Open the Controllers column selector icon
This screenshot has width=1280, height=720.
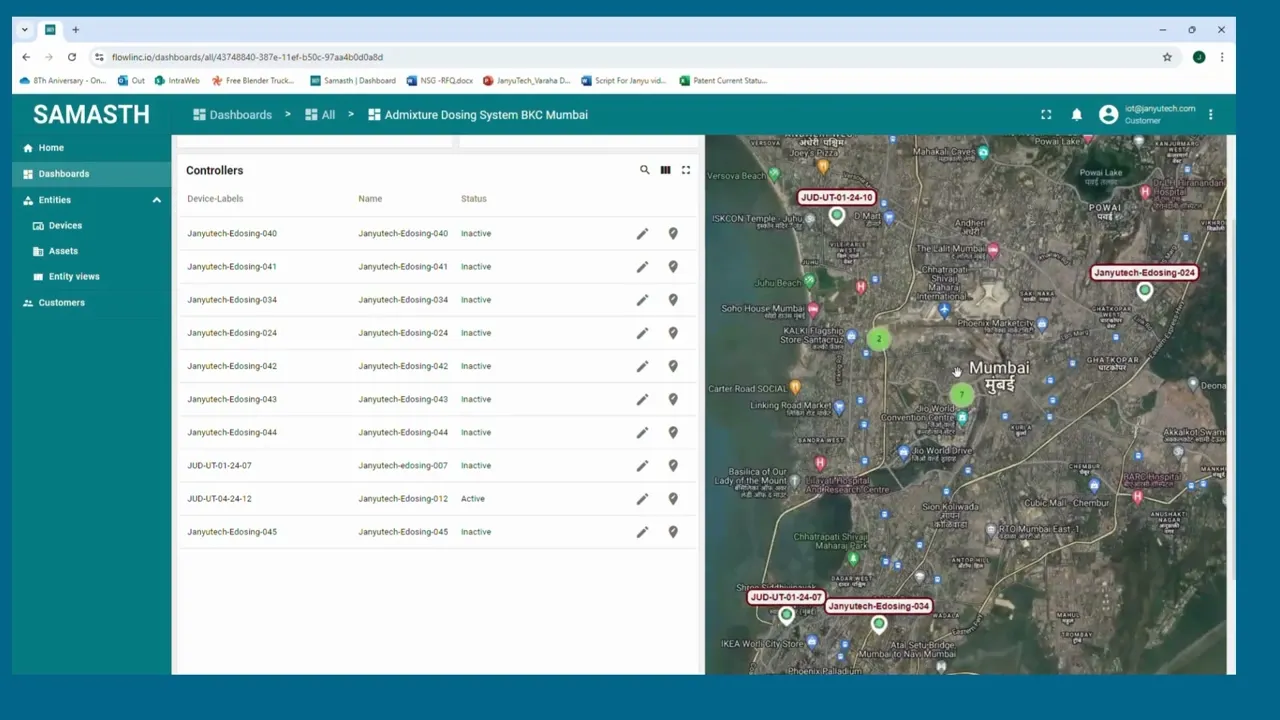point(665,170)
